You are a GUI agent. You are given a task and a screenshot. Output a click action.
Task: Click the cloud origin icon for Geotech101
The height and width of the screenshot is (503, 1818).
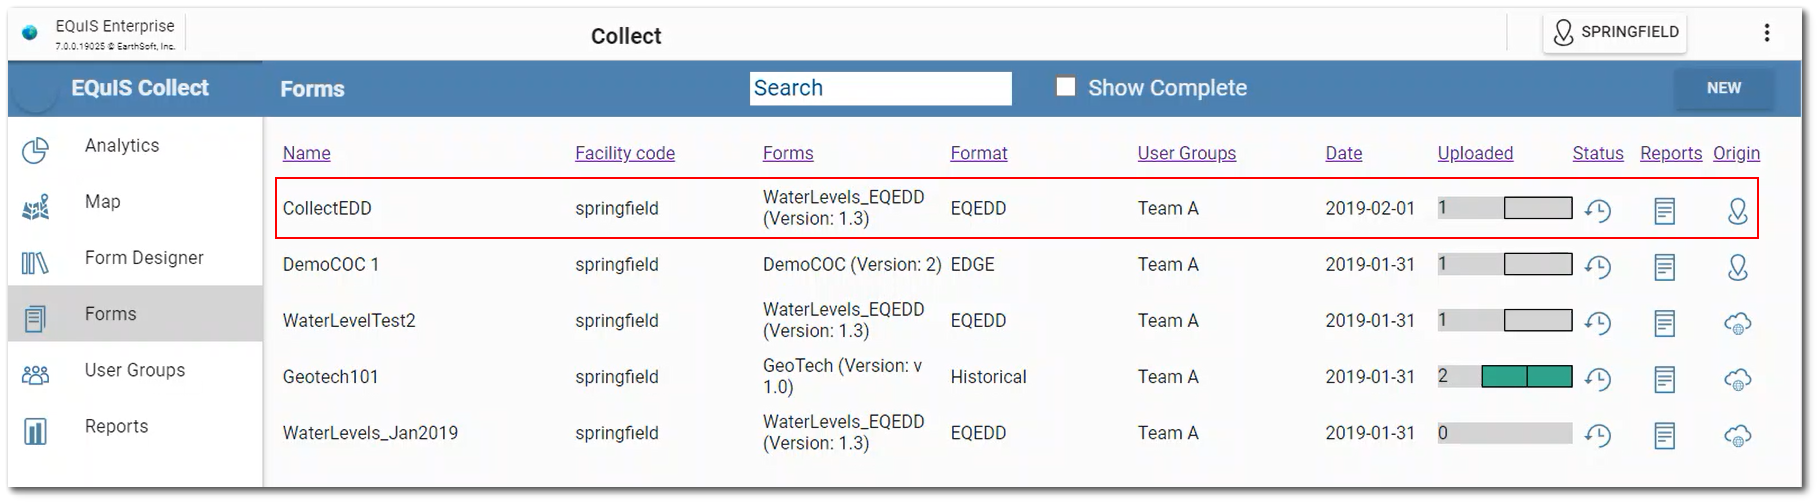point(1738,379)
